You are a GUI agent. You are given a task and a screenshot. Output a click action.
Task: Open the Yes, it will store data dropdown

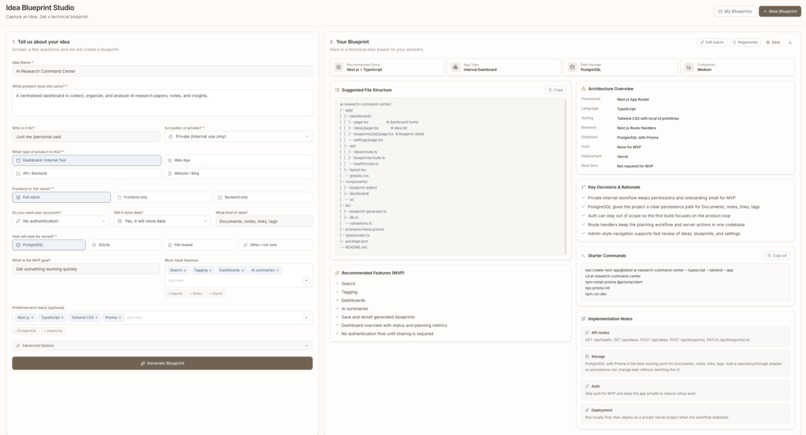click(162, 221)
